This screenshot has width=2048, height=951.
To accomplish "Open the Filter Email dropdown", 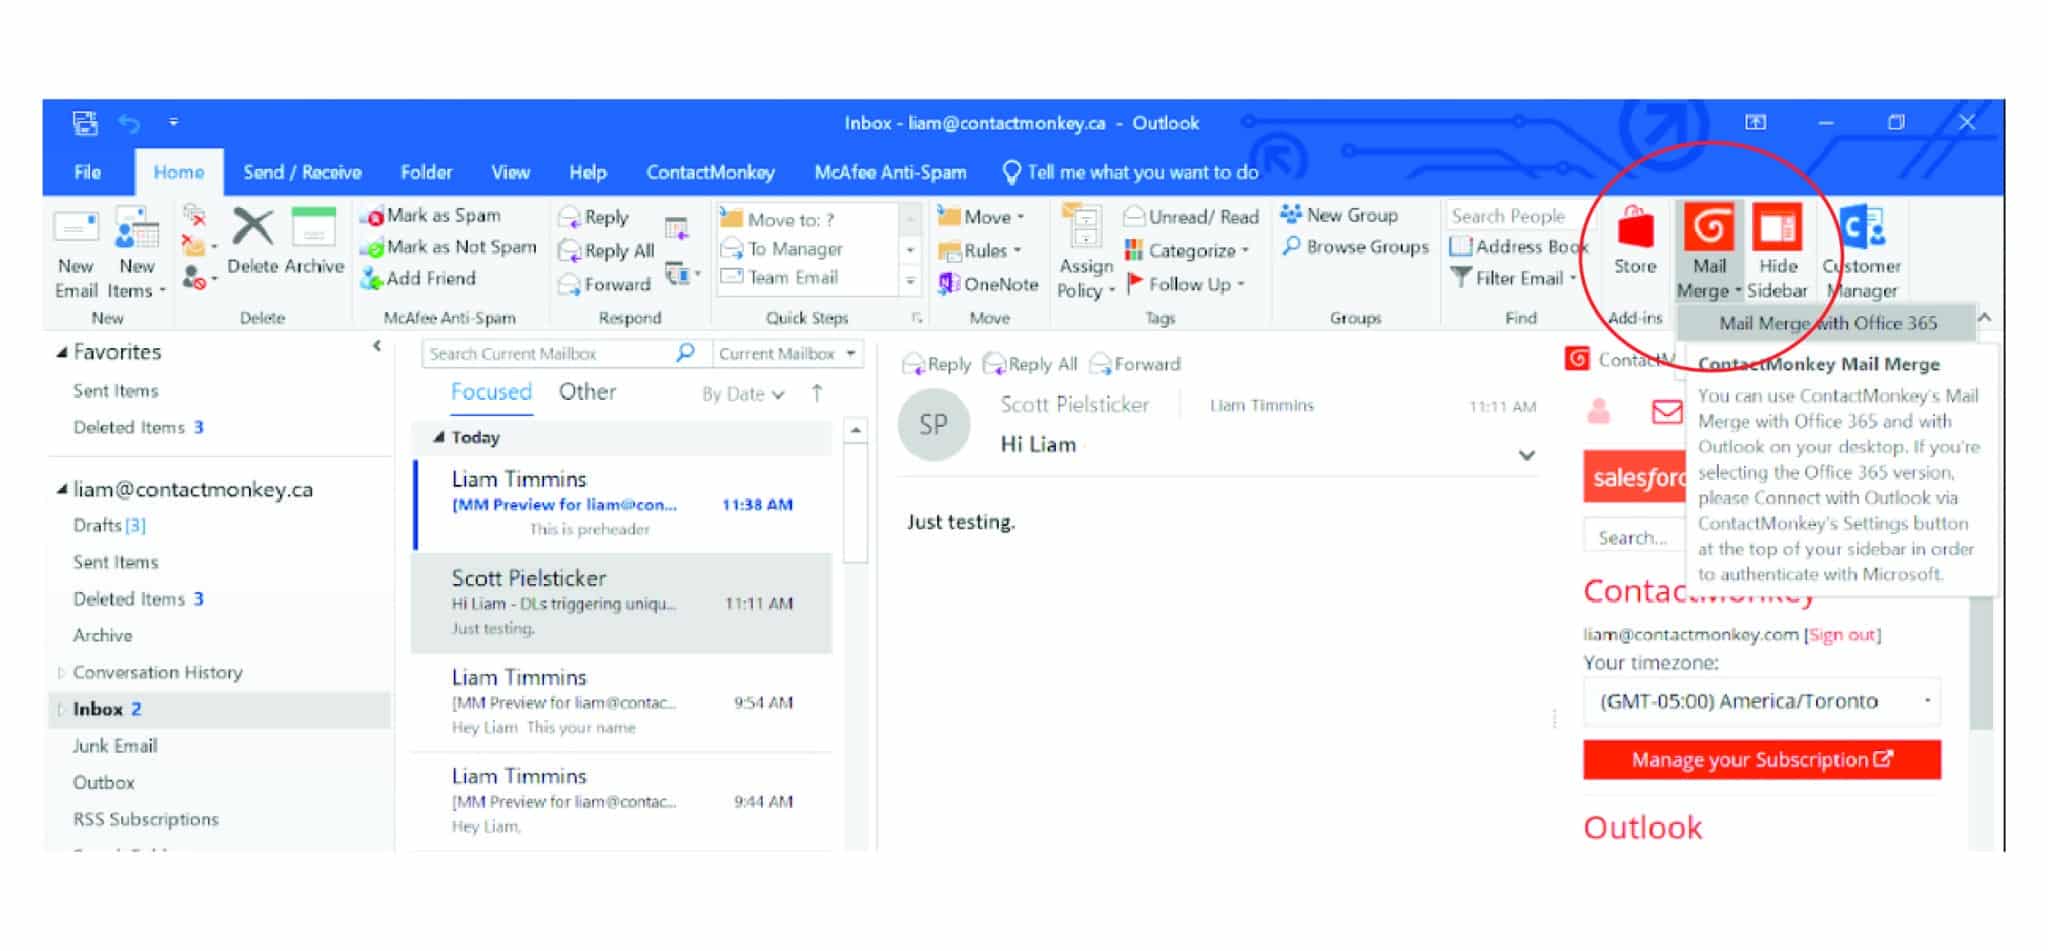I will tap(1514, 279).
